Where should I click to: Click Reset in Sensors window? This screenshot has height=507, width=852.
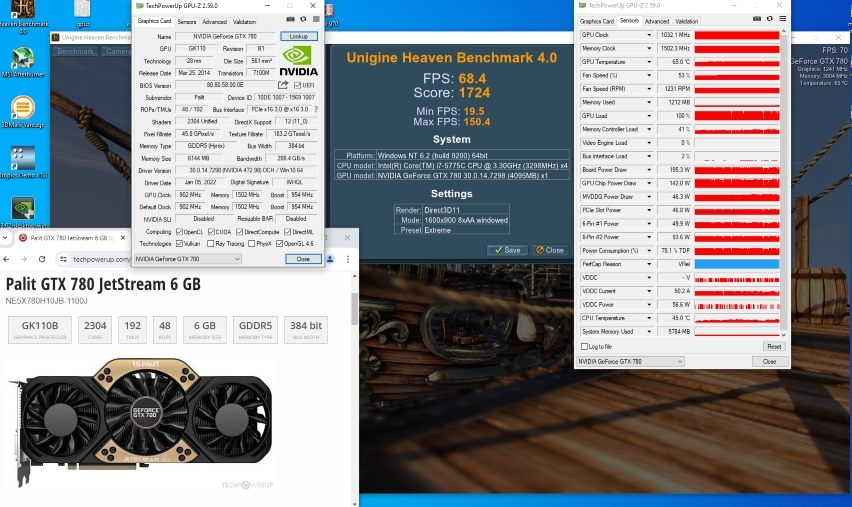click(x=774, y=346)
